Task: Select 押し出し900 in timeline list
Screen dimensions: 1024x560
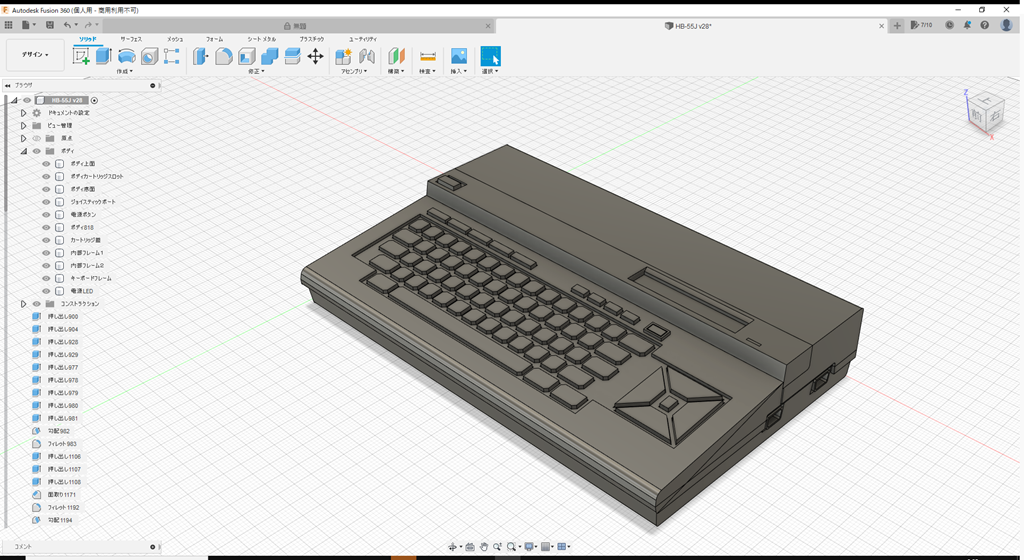Action: pos(62,317)
